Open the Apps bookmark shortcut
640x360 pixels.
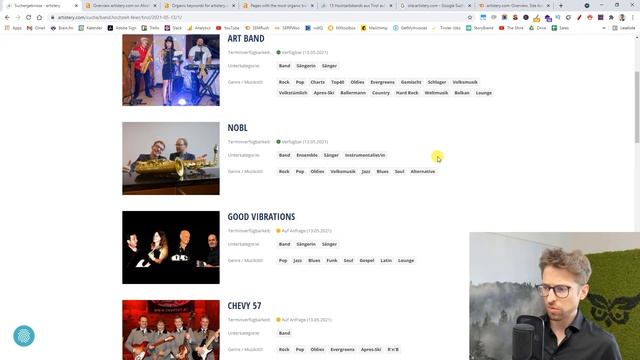pyautogui.click(x=13, y=28)
